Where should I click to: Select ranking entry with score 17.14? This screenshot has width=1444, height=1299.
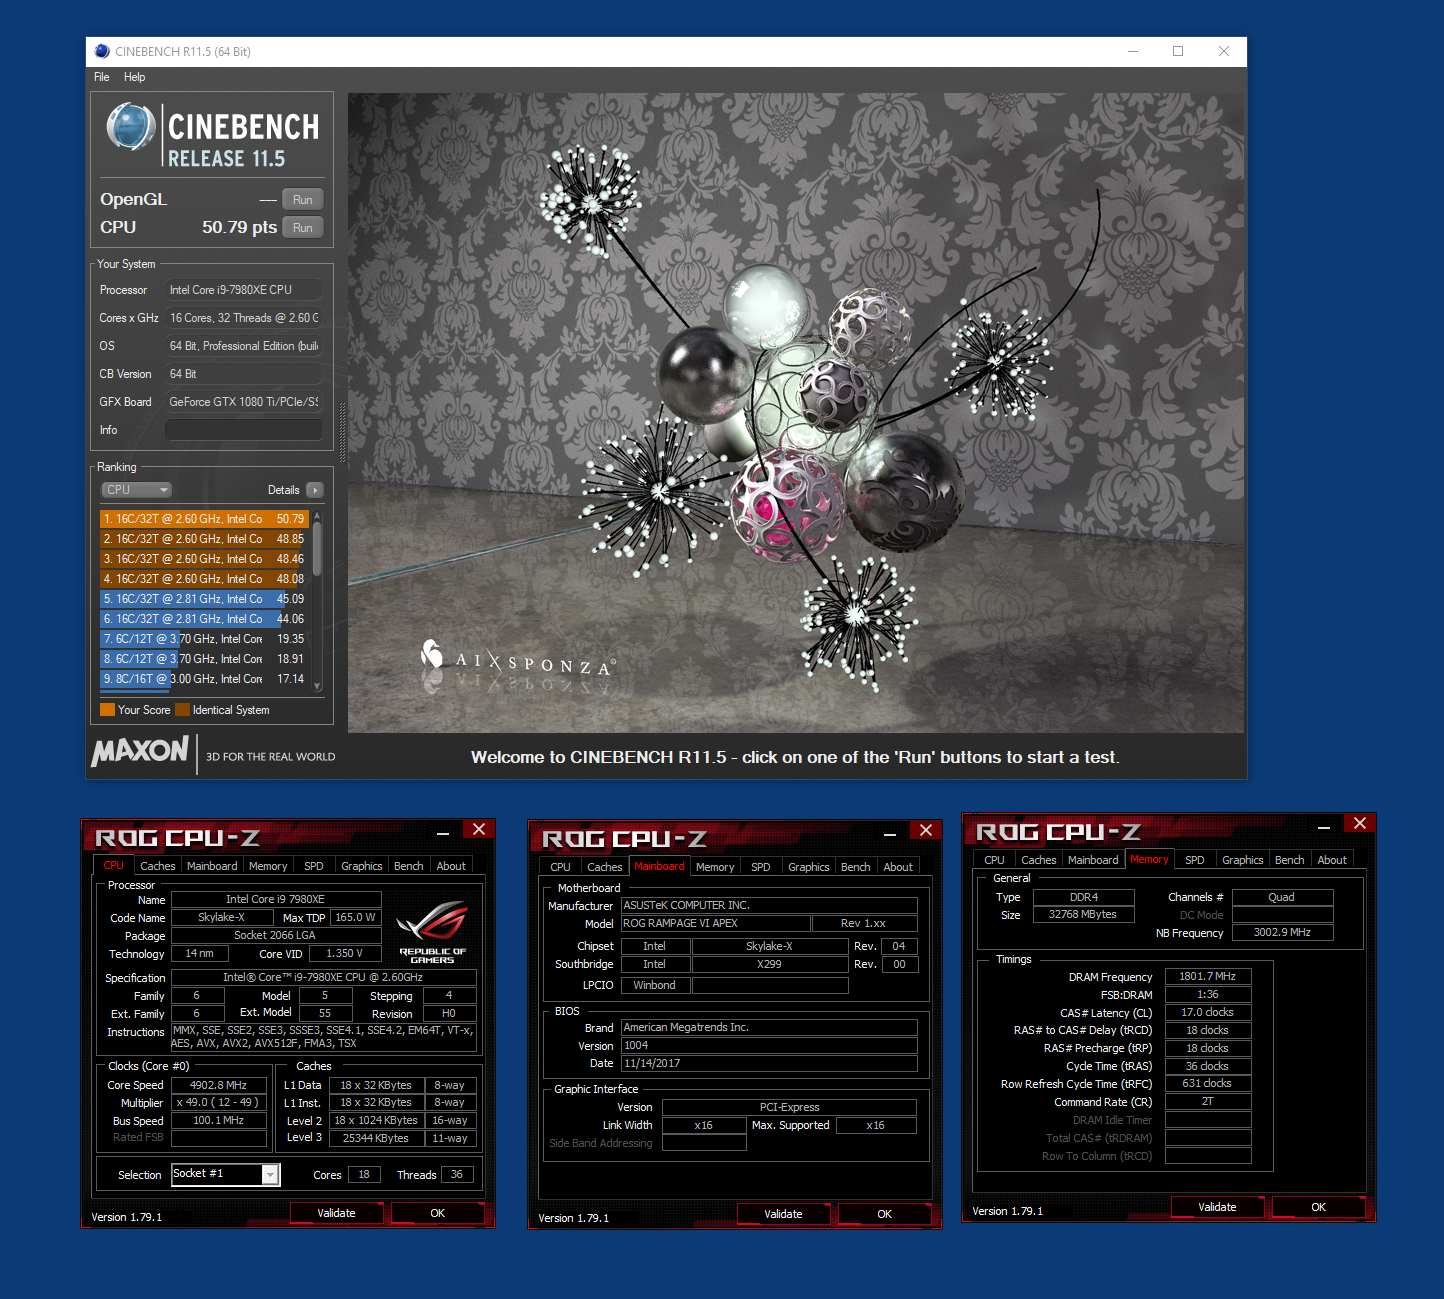[x=204, y=679]
